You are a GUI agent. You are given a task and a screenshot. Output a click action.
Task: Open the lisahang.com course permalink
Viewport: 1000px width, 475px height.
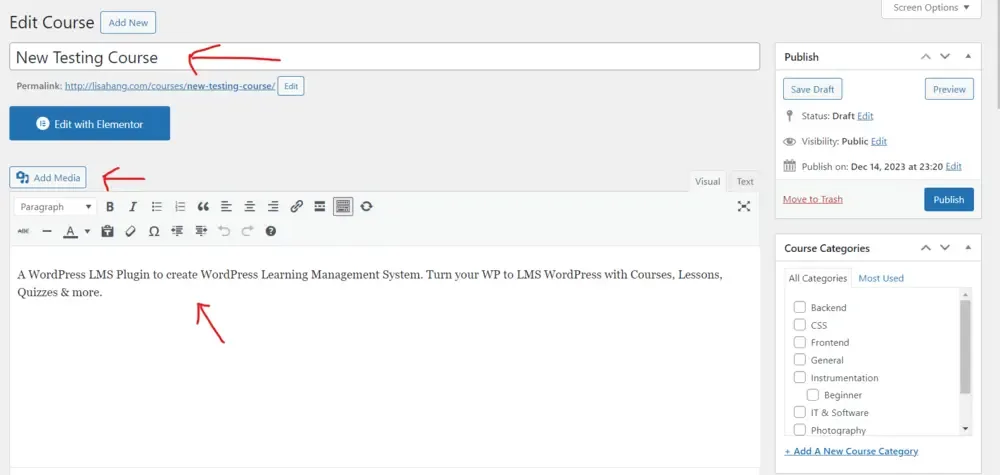pyautogui.click(x=170, y=86)
